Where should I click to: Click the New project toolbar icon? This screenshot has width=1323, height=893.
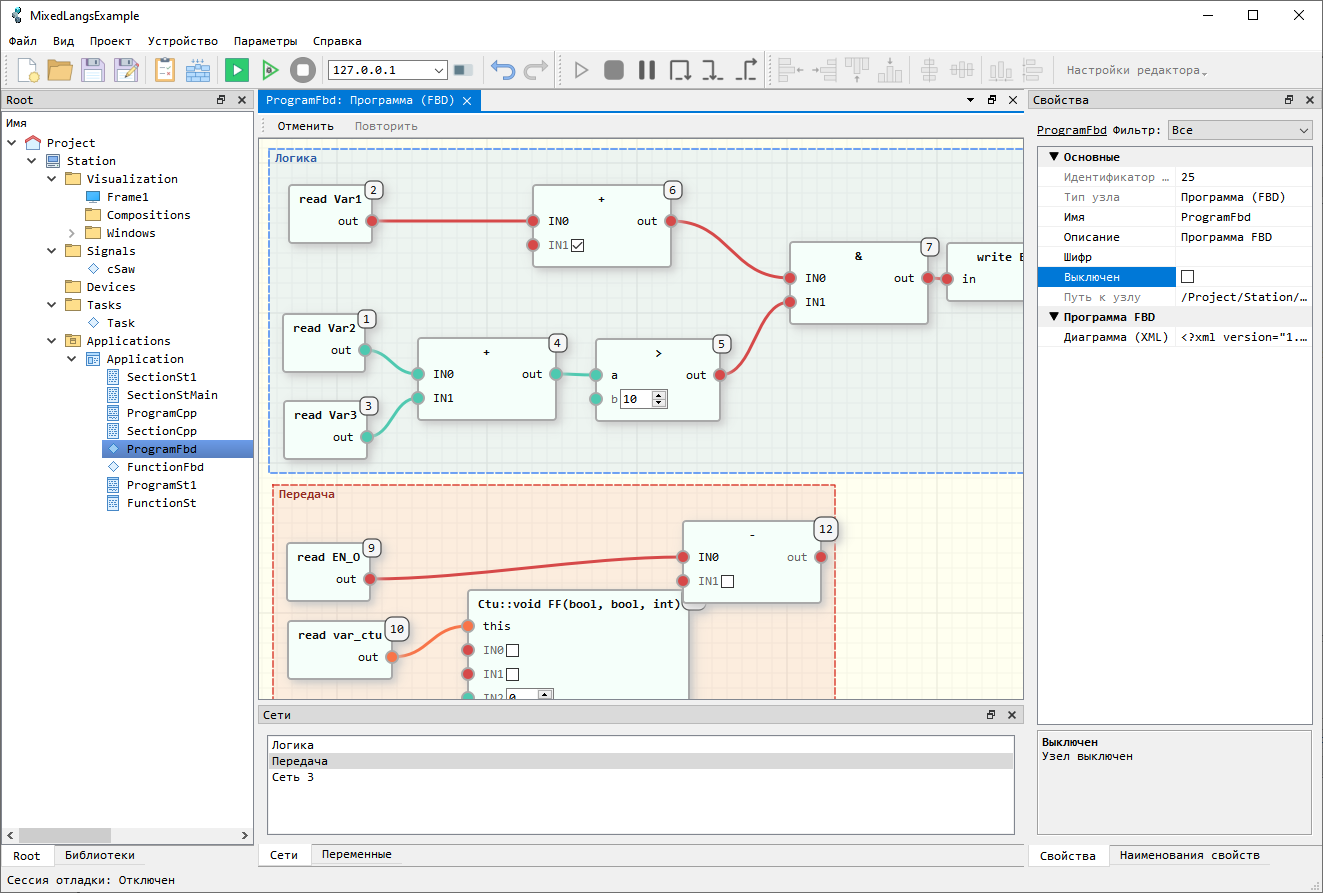pyautogui.click(x=28, y=70)
